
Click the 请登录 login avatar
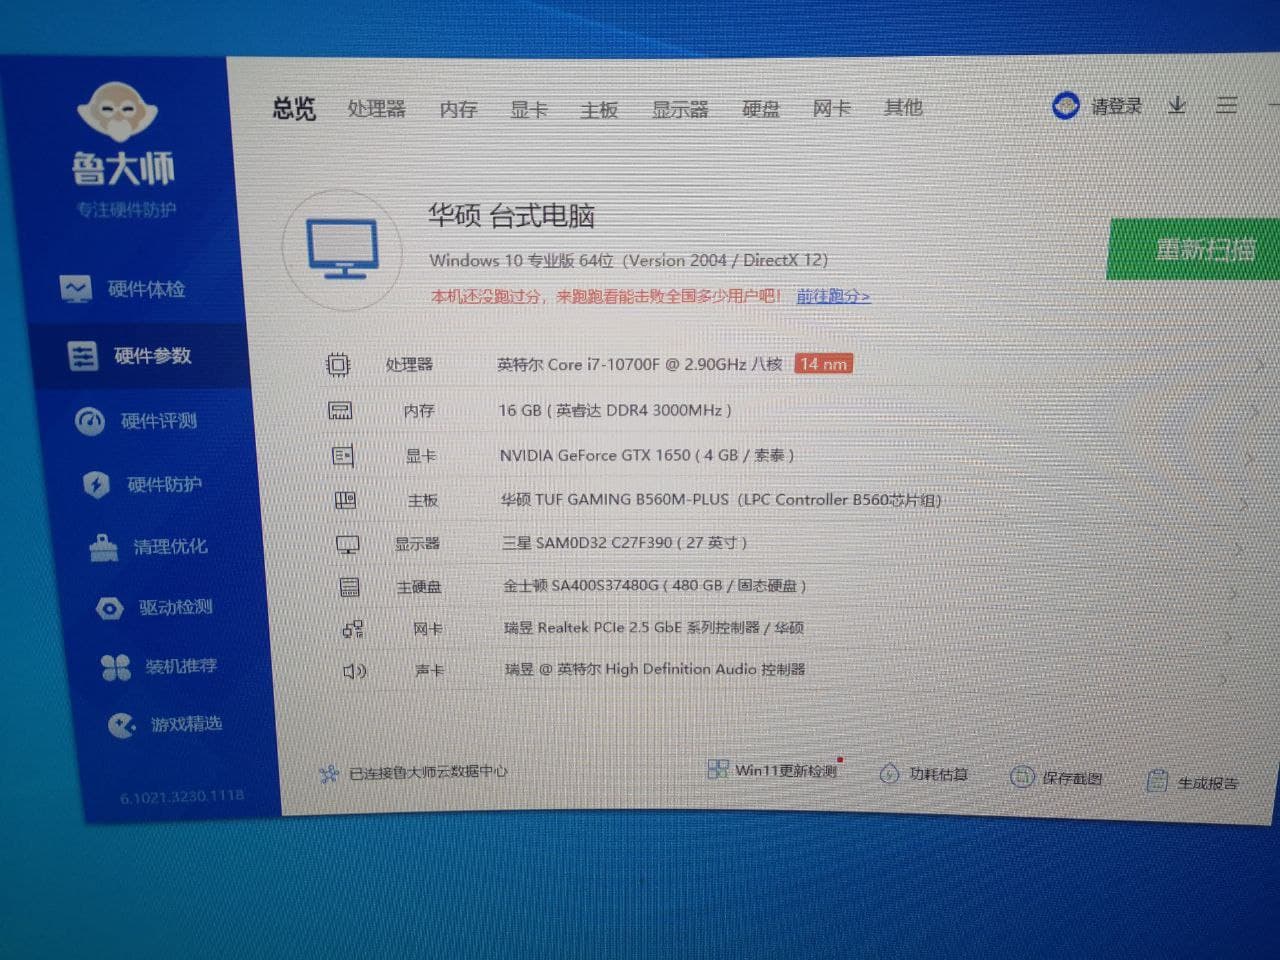pyautogui.click(x=1066, y=105)
